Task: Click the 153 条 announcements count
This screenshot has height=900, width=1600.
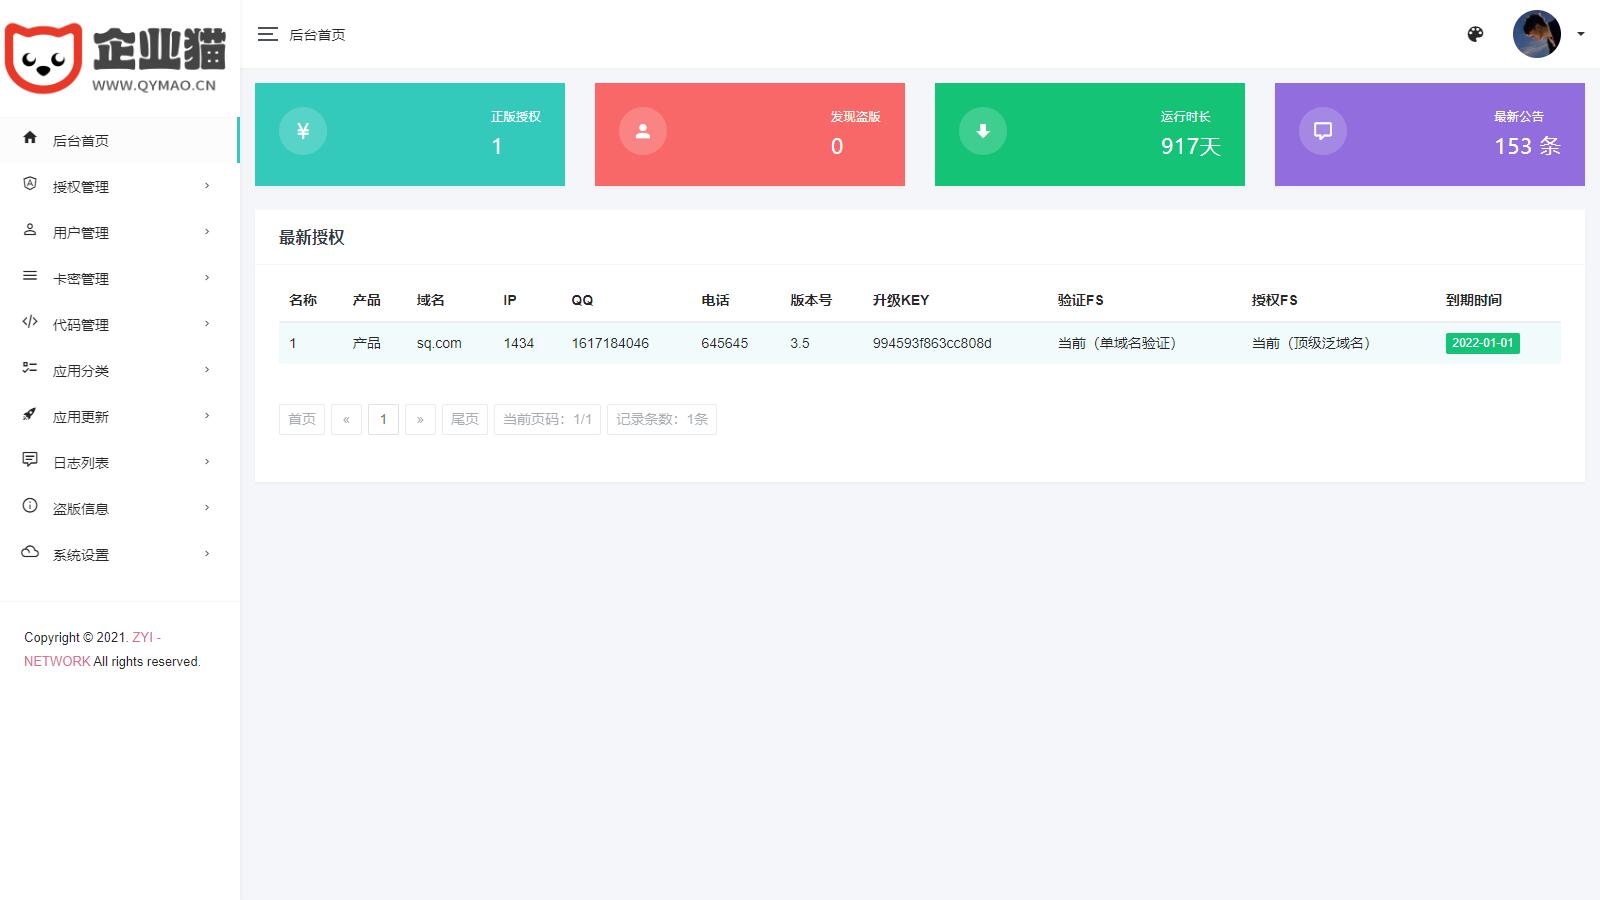Action: coord(1528,146)
